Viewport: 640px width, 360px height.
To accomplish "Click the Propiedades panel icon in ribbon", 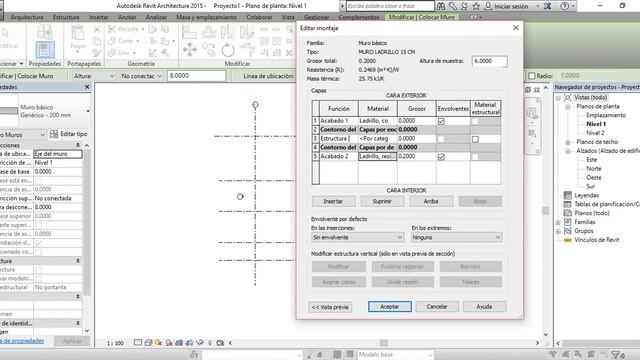I will tap(45, 49).
